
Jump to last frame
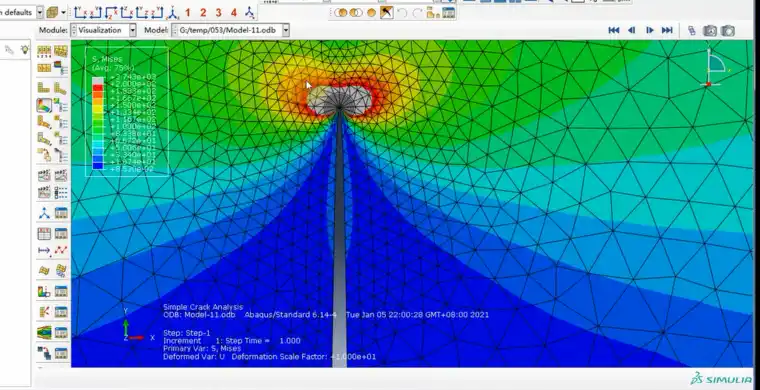[667, 30]
